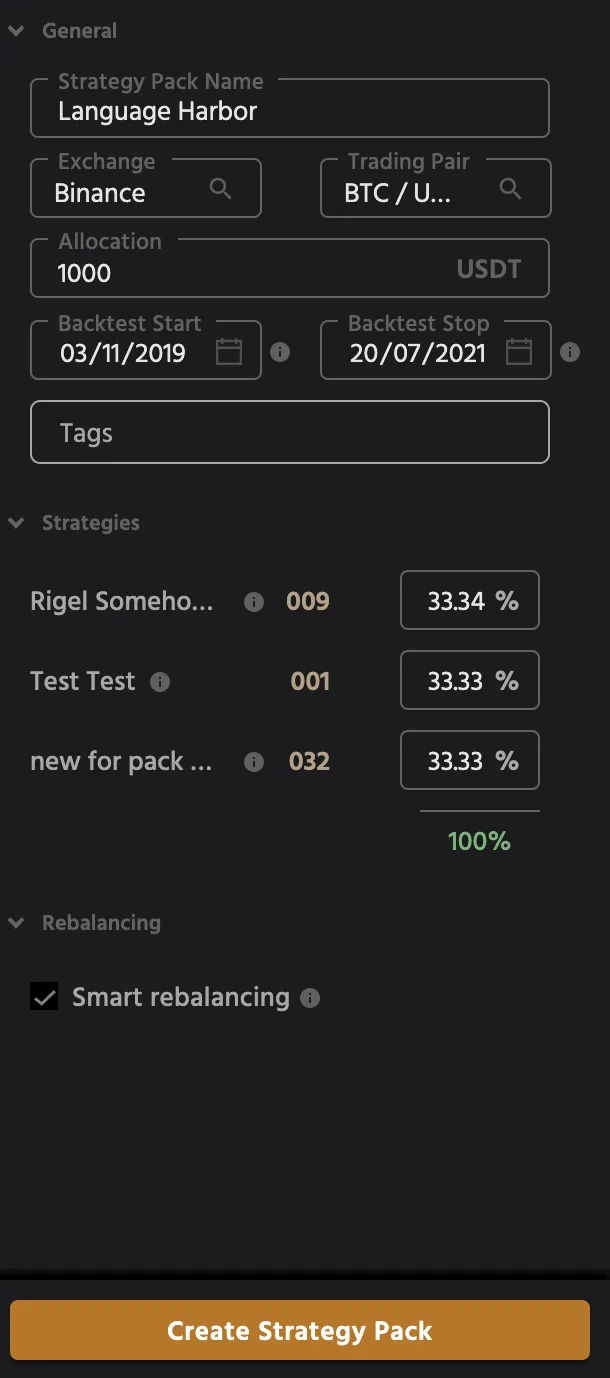Click info icon next to Backtest Start
The height and width of the screenshot is (1378, 610).
(x=281, y=352)
